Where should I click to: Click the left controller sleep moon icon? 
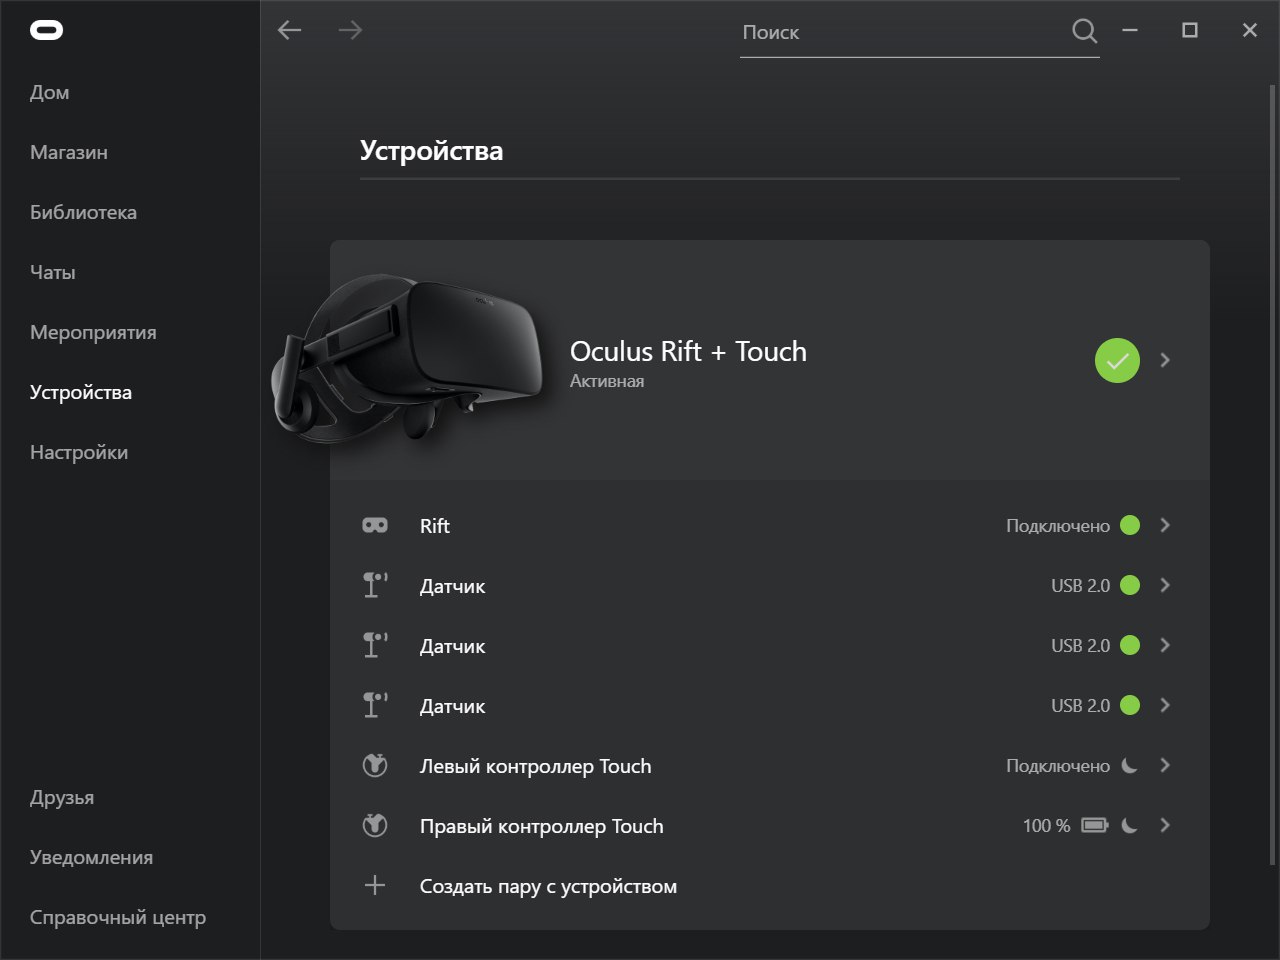point(1130,765)
